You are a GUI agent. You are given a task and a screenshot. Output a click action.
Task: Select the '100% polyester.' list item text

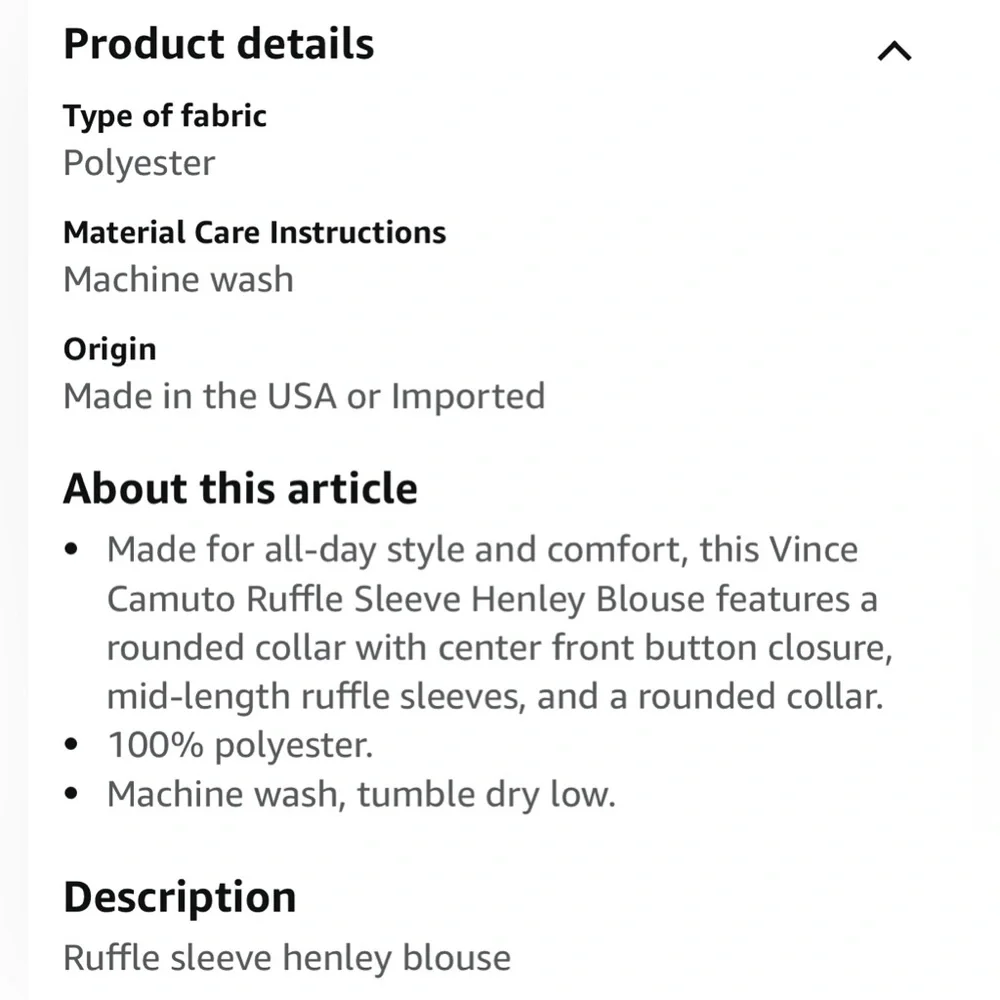pyautogui.click(x=239, y=745)
